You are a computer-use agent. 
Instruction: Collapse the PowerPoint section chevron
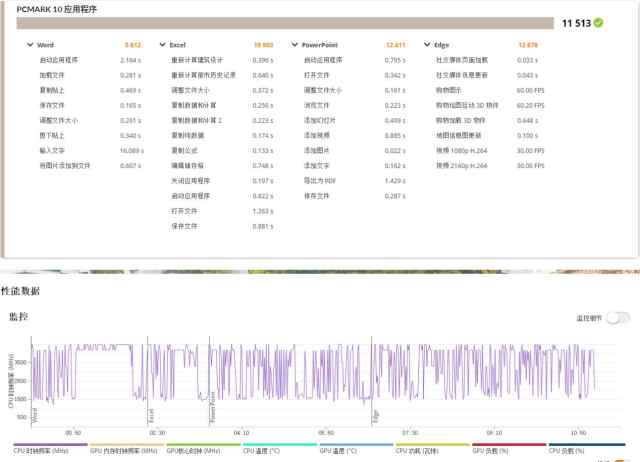point(295,44)
